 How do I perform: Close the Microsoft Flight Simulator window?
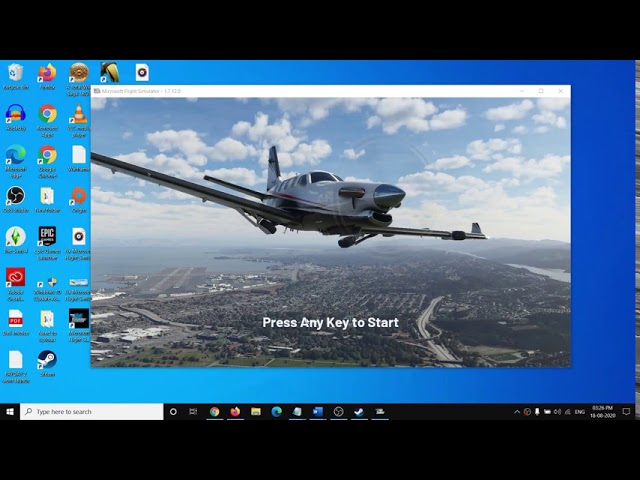click(x=560, y=91)
